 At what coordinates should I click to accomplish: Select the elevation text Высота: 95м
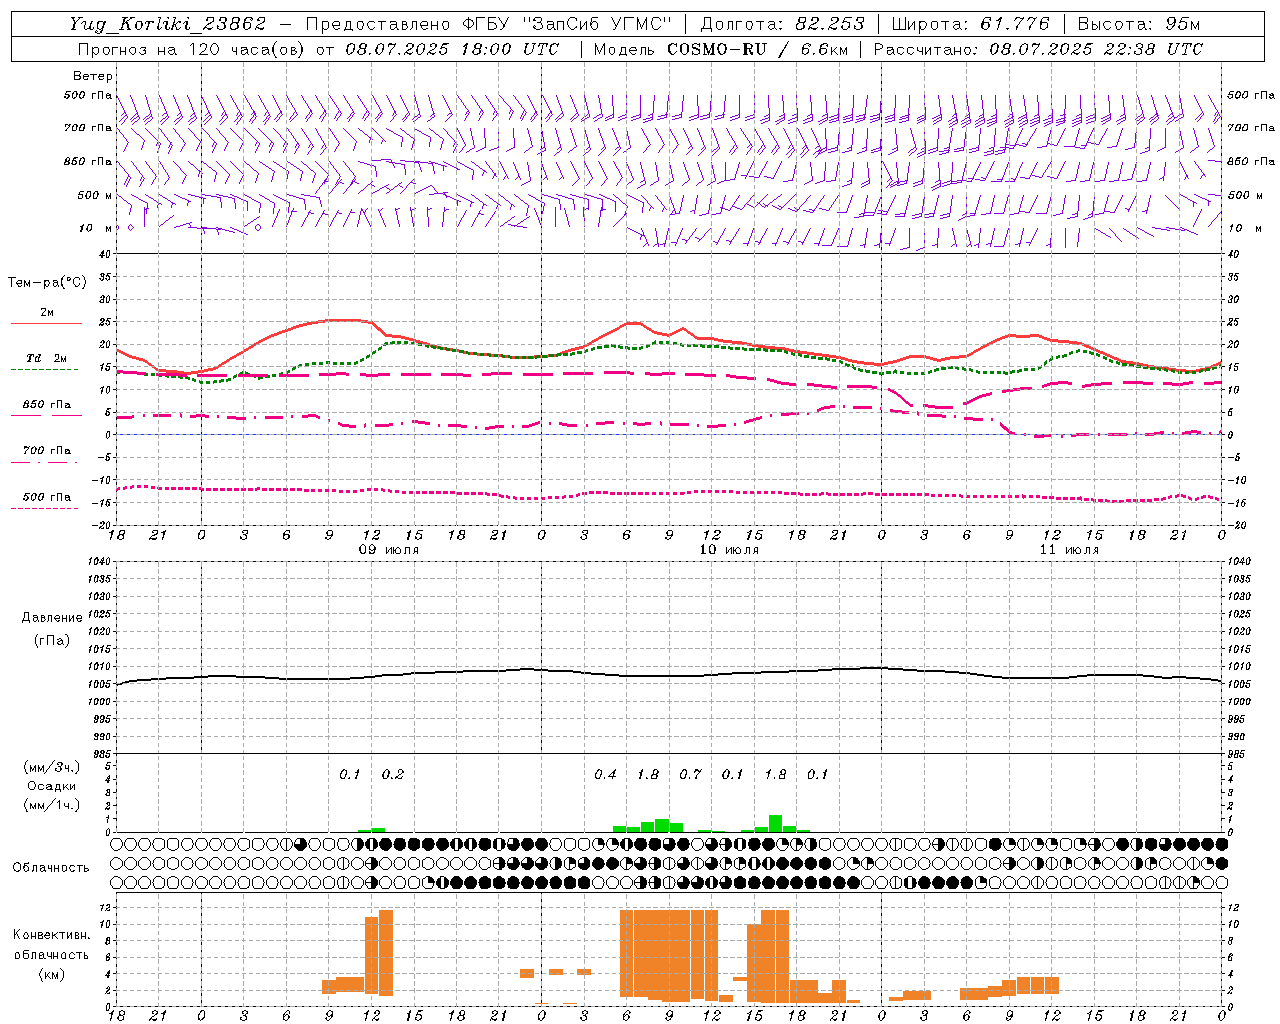click(x=1139, y=24)
